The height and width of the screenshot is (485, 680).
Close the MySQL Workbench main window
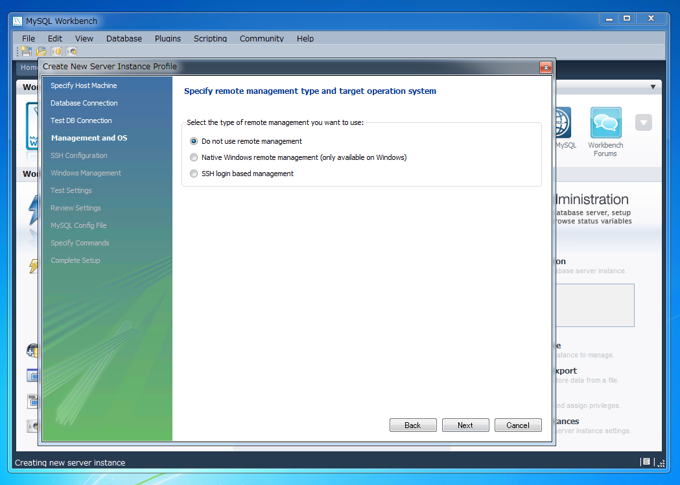point(651,19)
